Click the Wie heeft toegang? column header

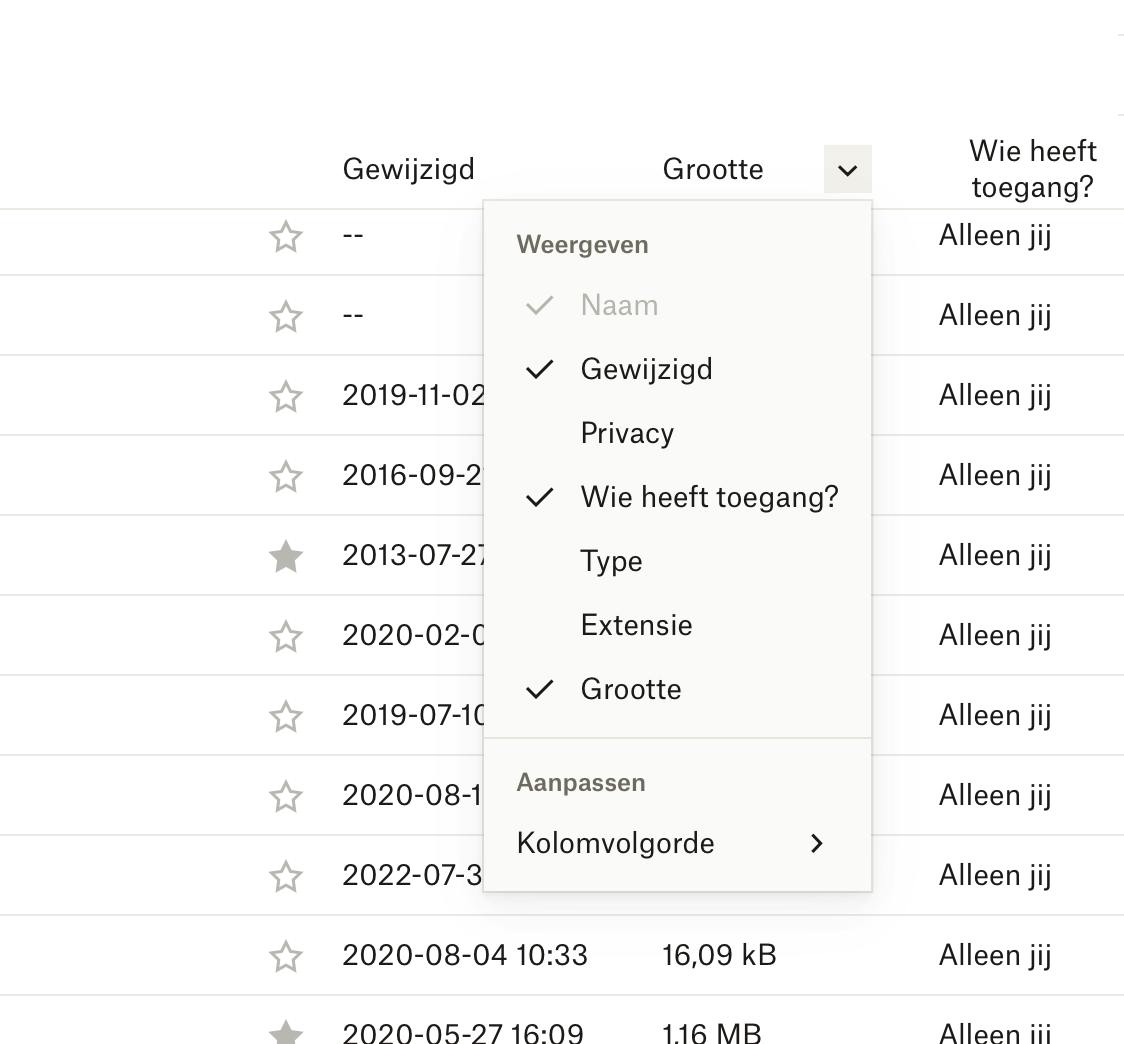pyautogui.click(x=1032, y=169)
